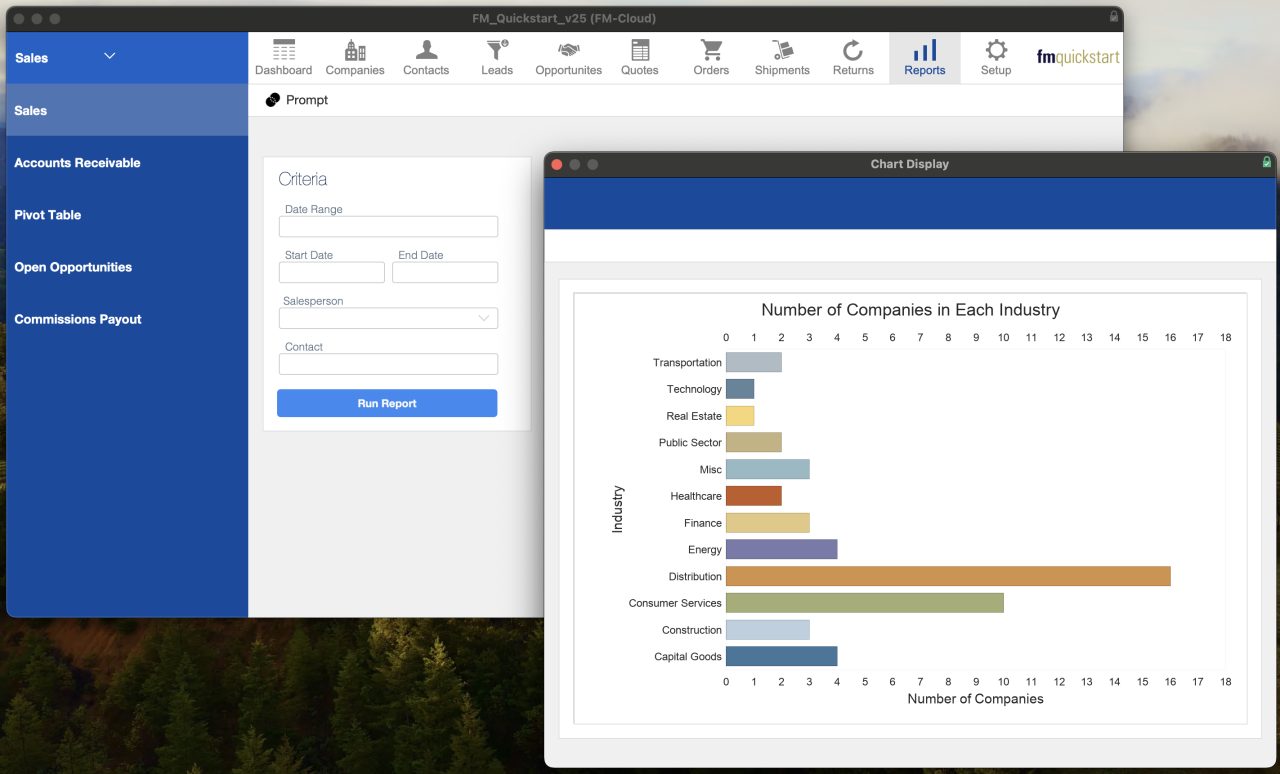
Task: Open the Open Opportunities report
Action: (x=127, y=266)
